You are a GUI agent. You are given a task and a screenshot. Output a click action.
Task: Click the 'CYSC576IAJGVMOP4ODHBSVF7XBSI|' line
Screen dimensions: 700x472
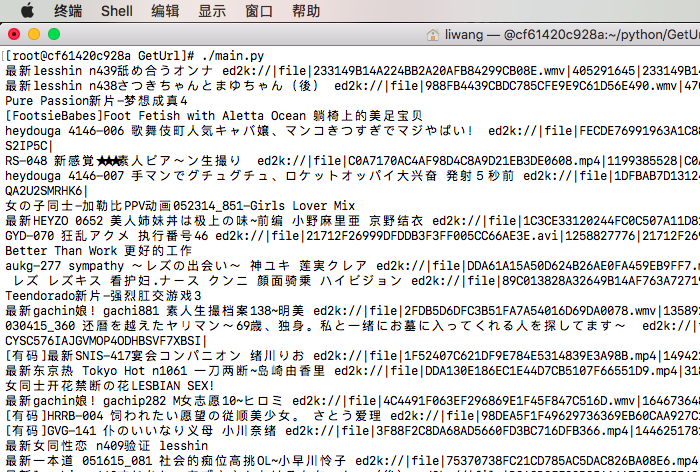pos(106,341)
